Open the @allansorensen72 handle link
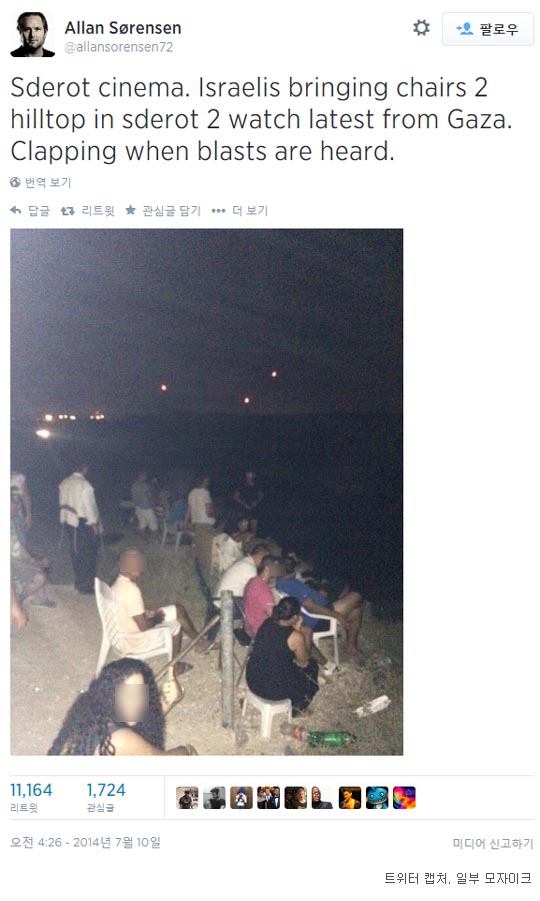 pyautogui.click(x=118, y=47)
